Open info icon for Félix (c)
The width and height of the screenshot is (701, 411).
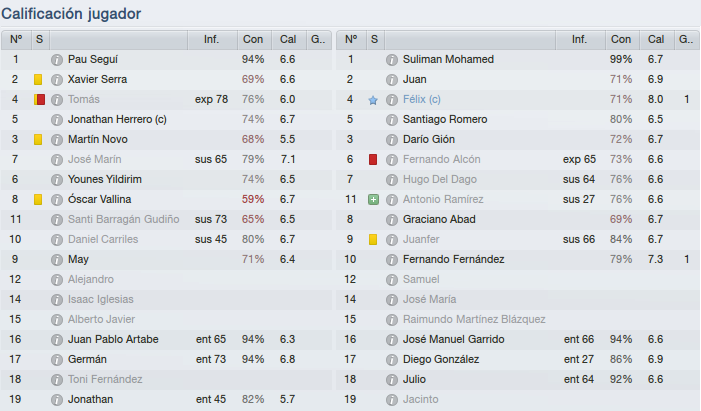coord(392,100)
